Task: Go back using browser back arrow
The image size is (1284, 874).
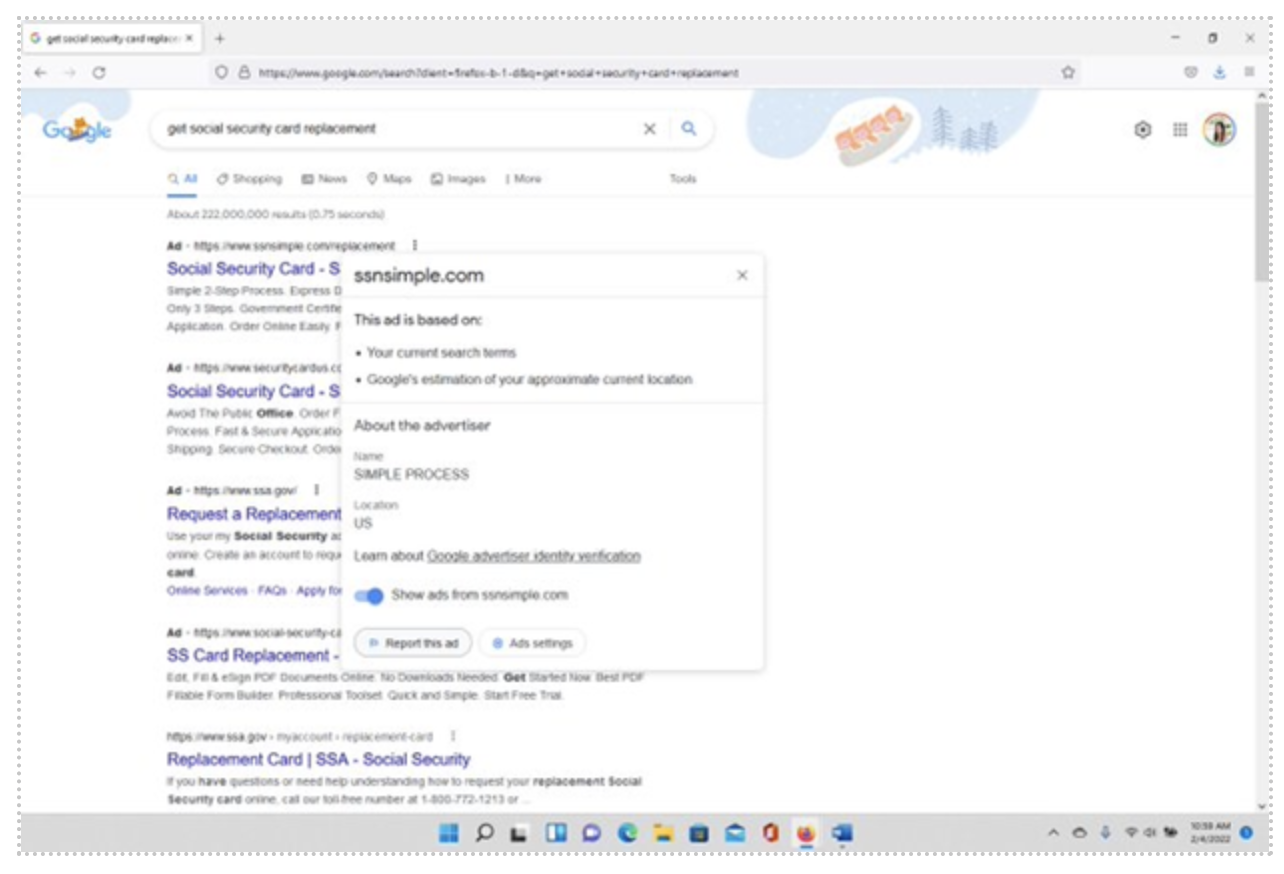Action: tap(39, 73)
